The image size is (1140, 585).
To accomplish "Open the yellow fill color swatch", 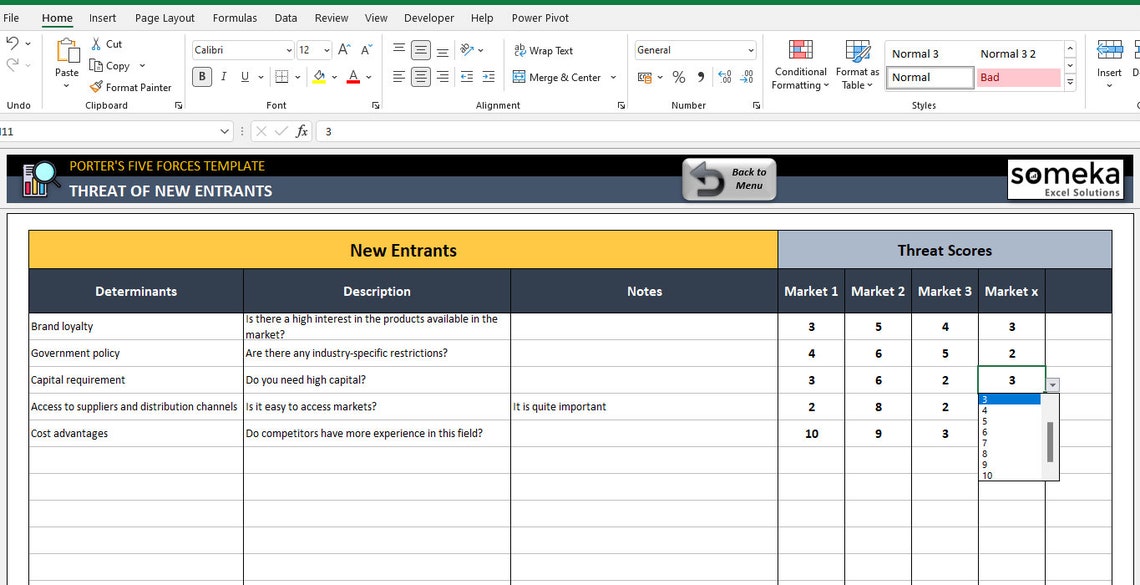I will 321,76.
